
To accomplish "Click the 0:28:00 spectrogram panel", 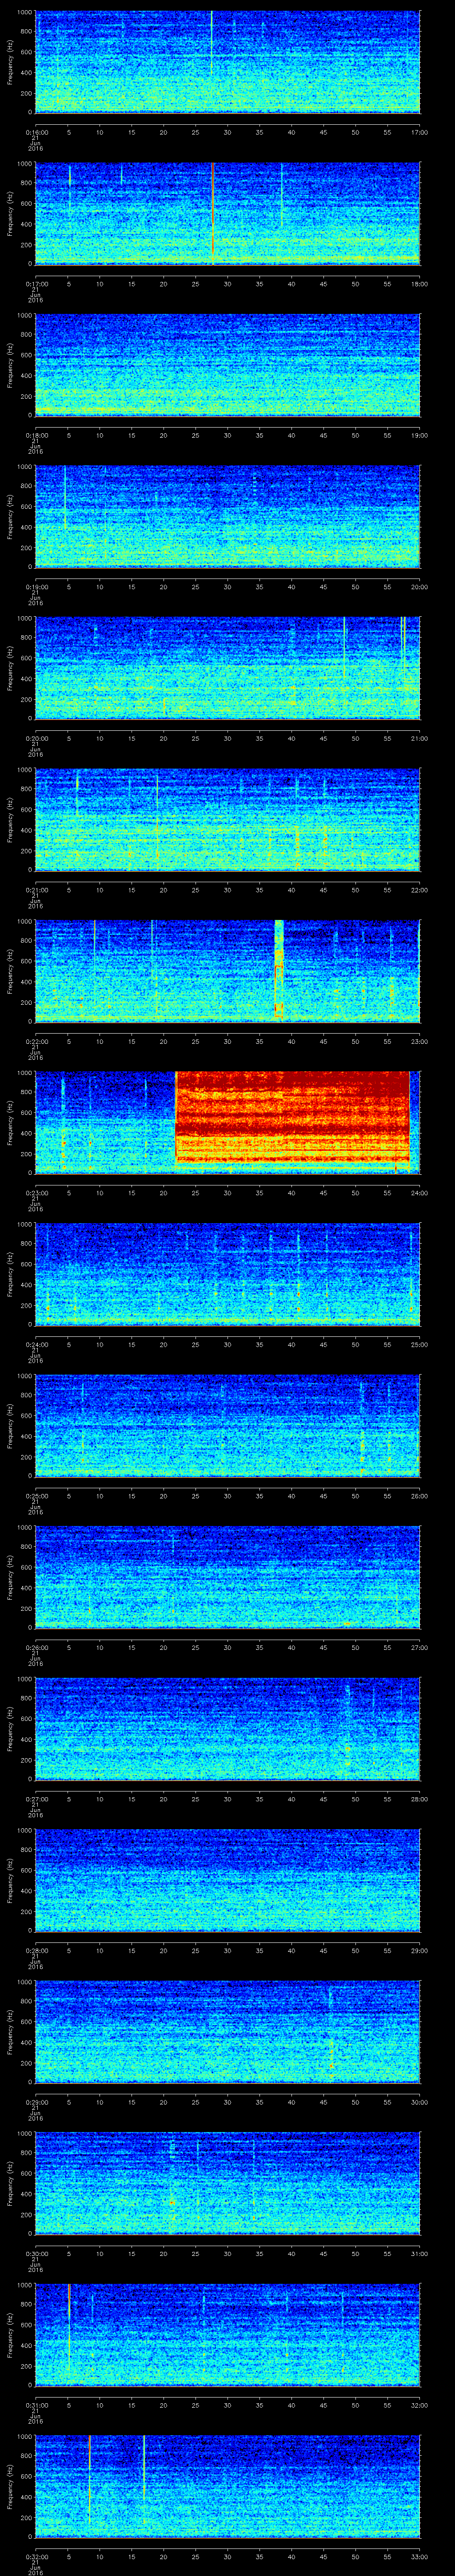I will coord(227,1878).
